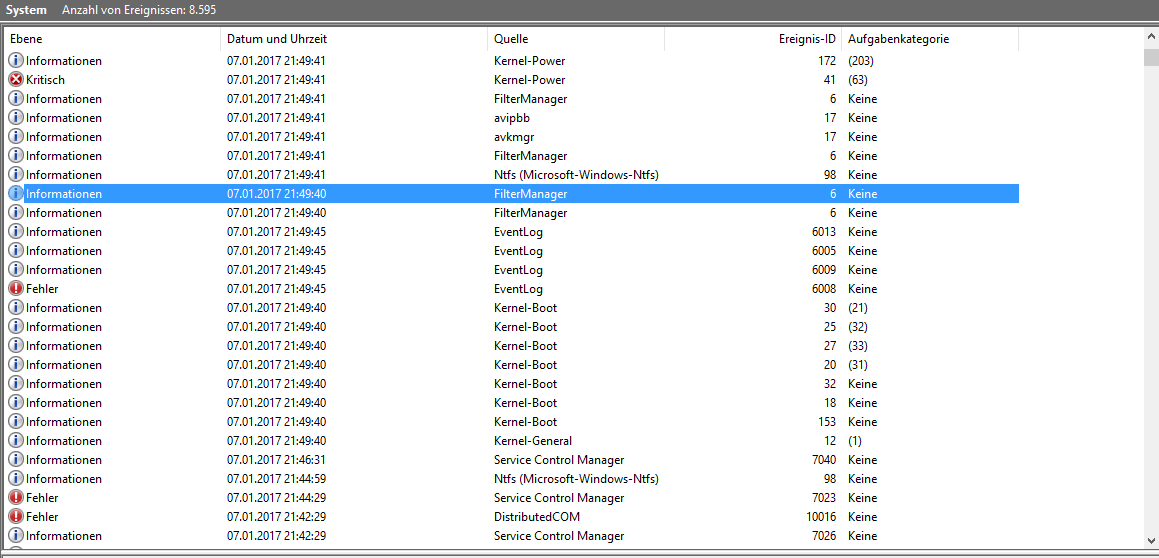Select the Kernel-Boot event with ID 153
This screenshot has height=558, width=1159.
pos(512,422)
